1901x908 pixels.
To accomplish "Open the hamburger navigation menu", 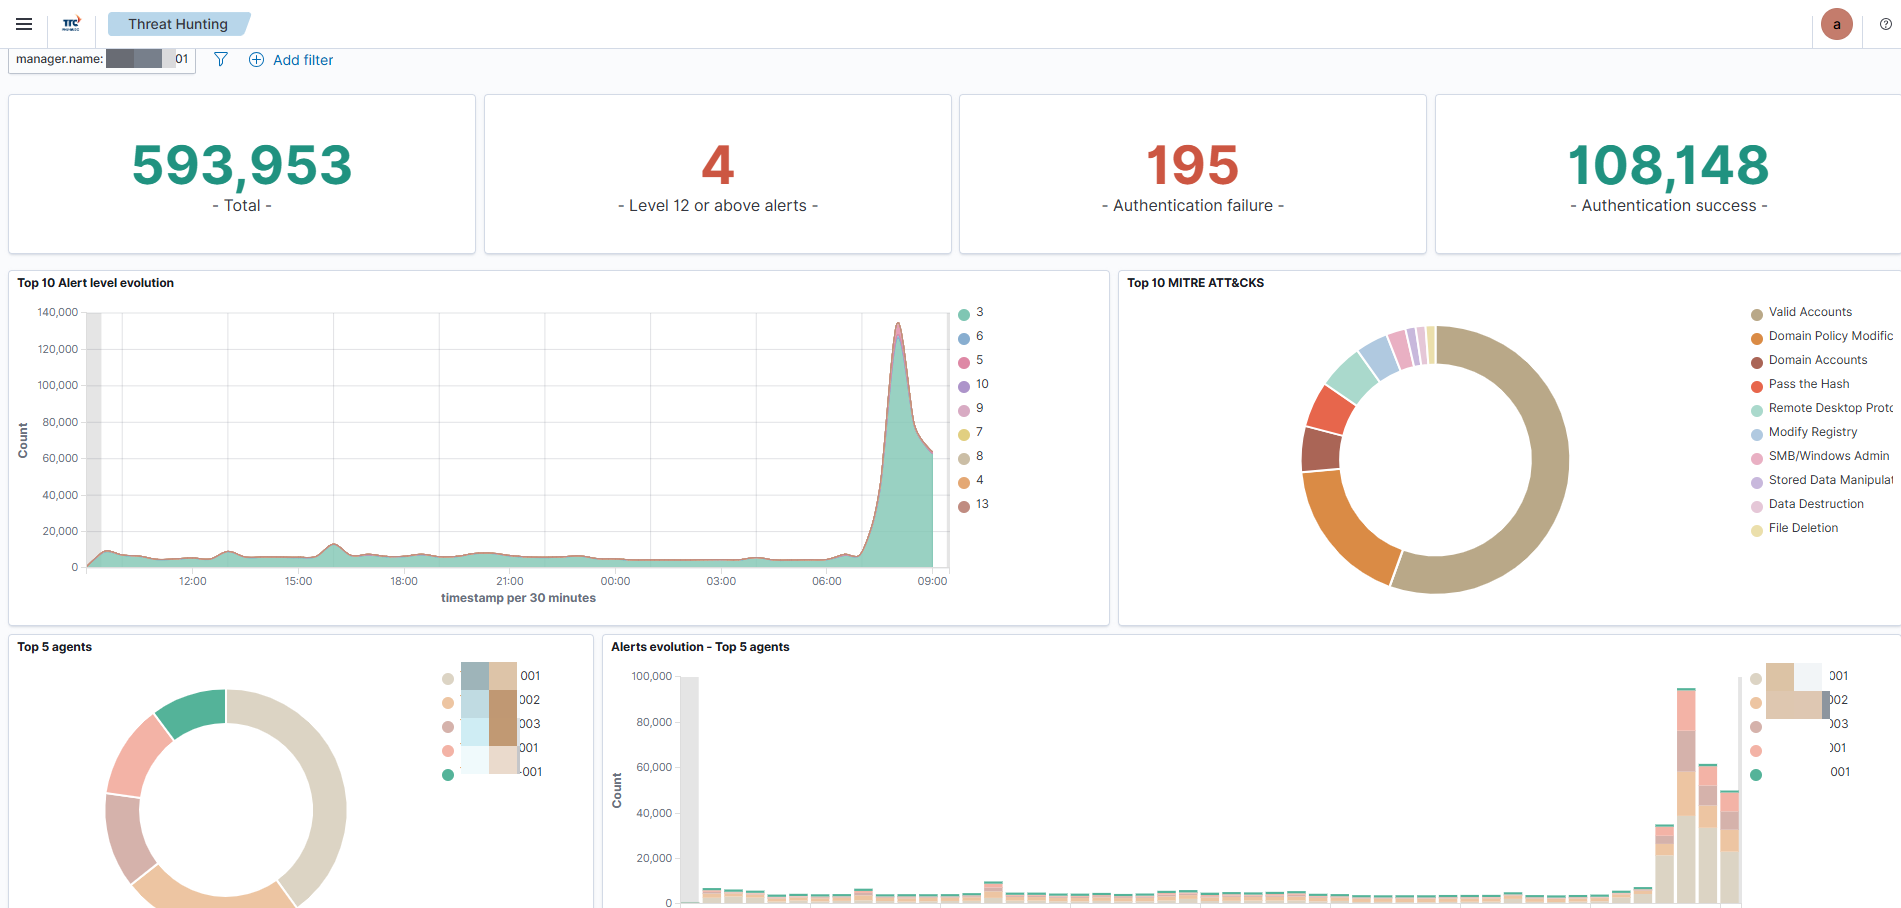I will click(24, 24).
